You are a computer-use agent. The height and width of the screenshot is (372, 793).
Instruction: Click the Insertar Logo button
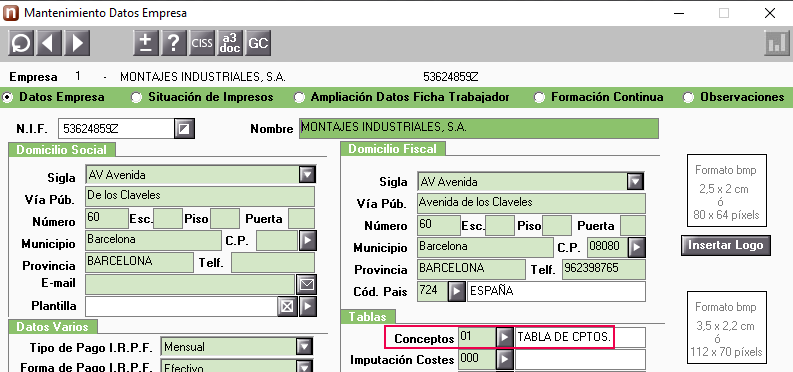click(726, 245)
